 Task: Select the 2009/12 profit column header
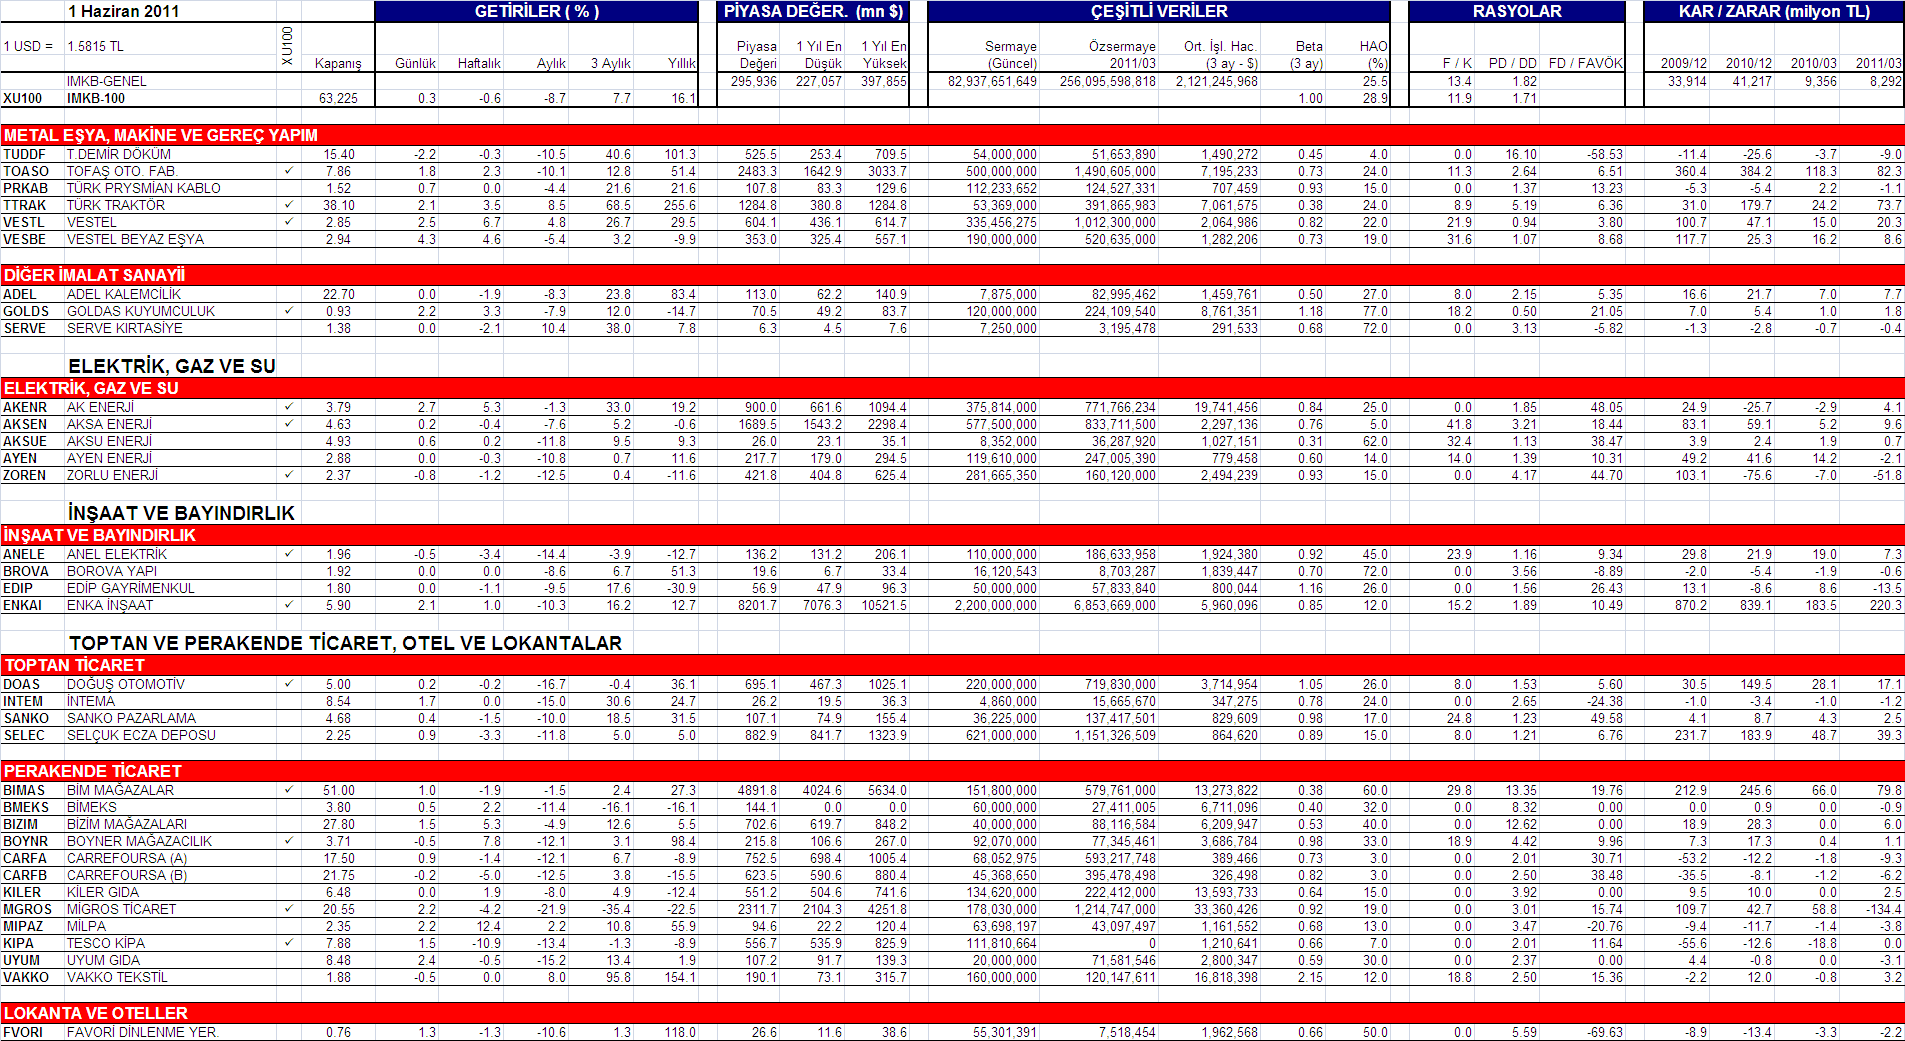1684,63
